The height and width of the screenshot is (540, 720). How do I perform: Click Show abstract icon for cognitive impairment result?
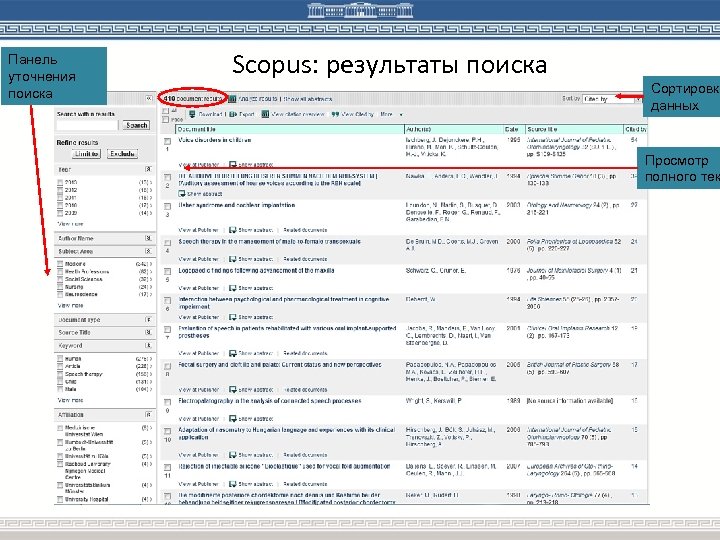(x=233, y=317)
